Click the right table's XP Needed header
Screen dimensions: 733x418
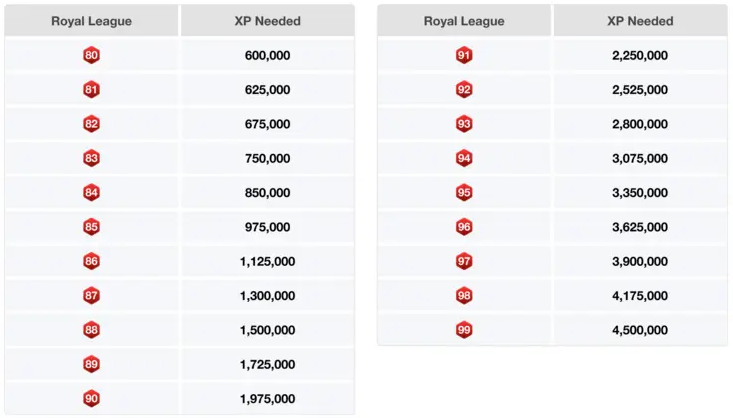[640, 21]
